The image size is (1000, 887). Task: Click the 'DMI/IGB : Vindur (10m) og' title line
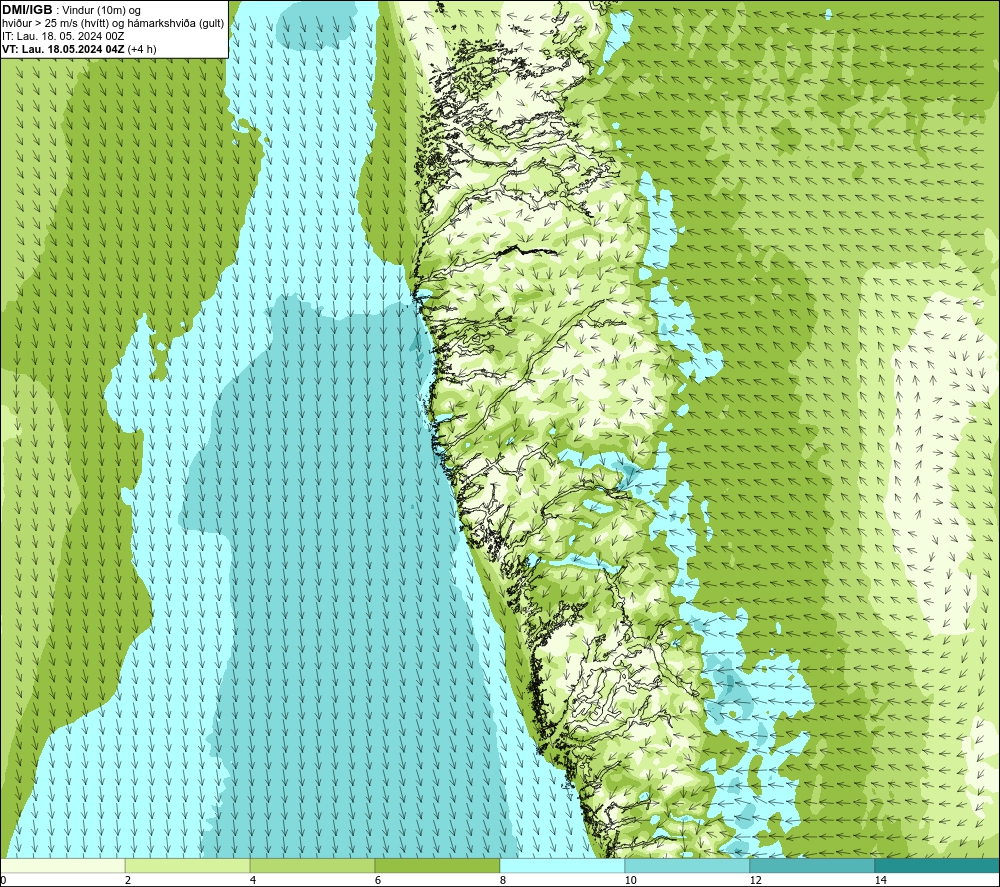(x=71, y=10)
